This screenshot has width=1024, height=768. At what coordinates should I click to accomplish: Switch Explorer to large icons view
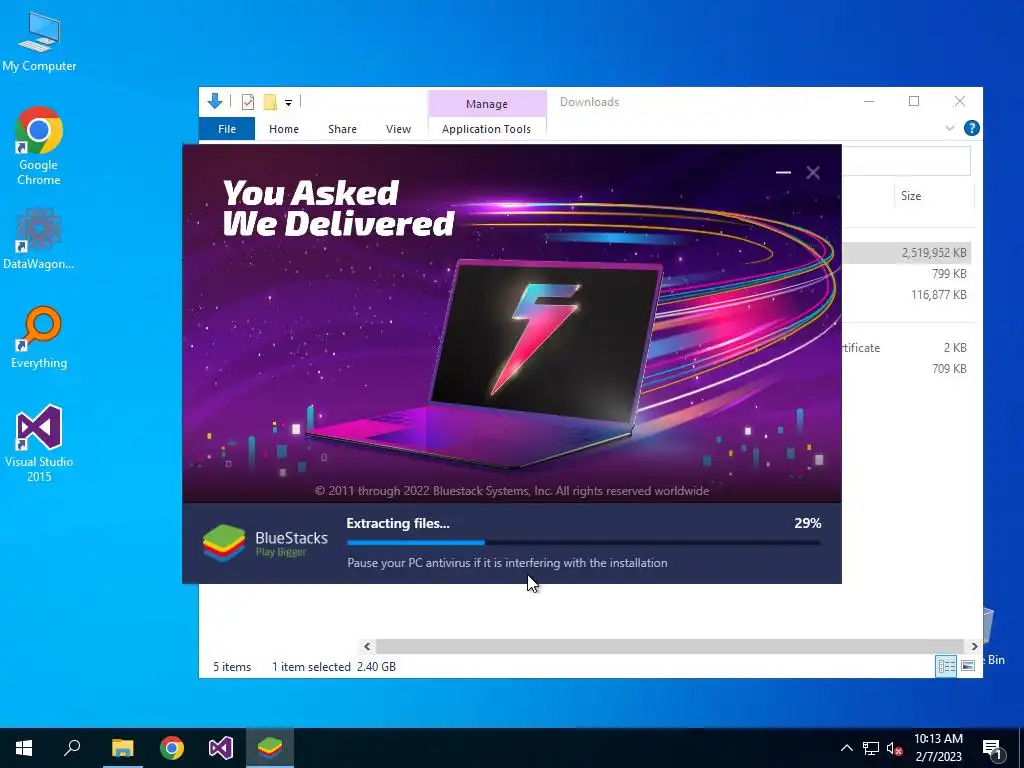pos(968,665)
